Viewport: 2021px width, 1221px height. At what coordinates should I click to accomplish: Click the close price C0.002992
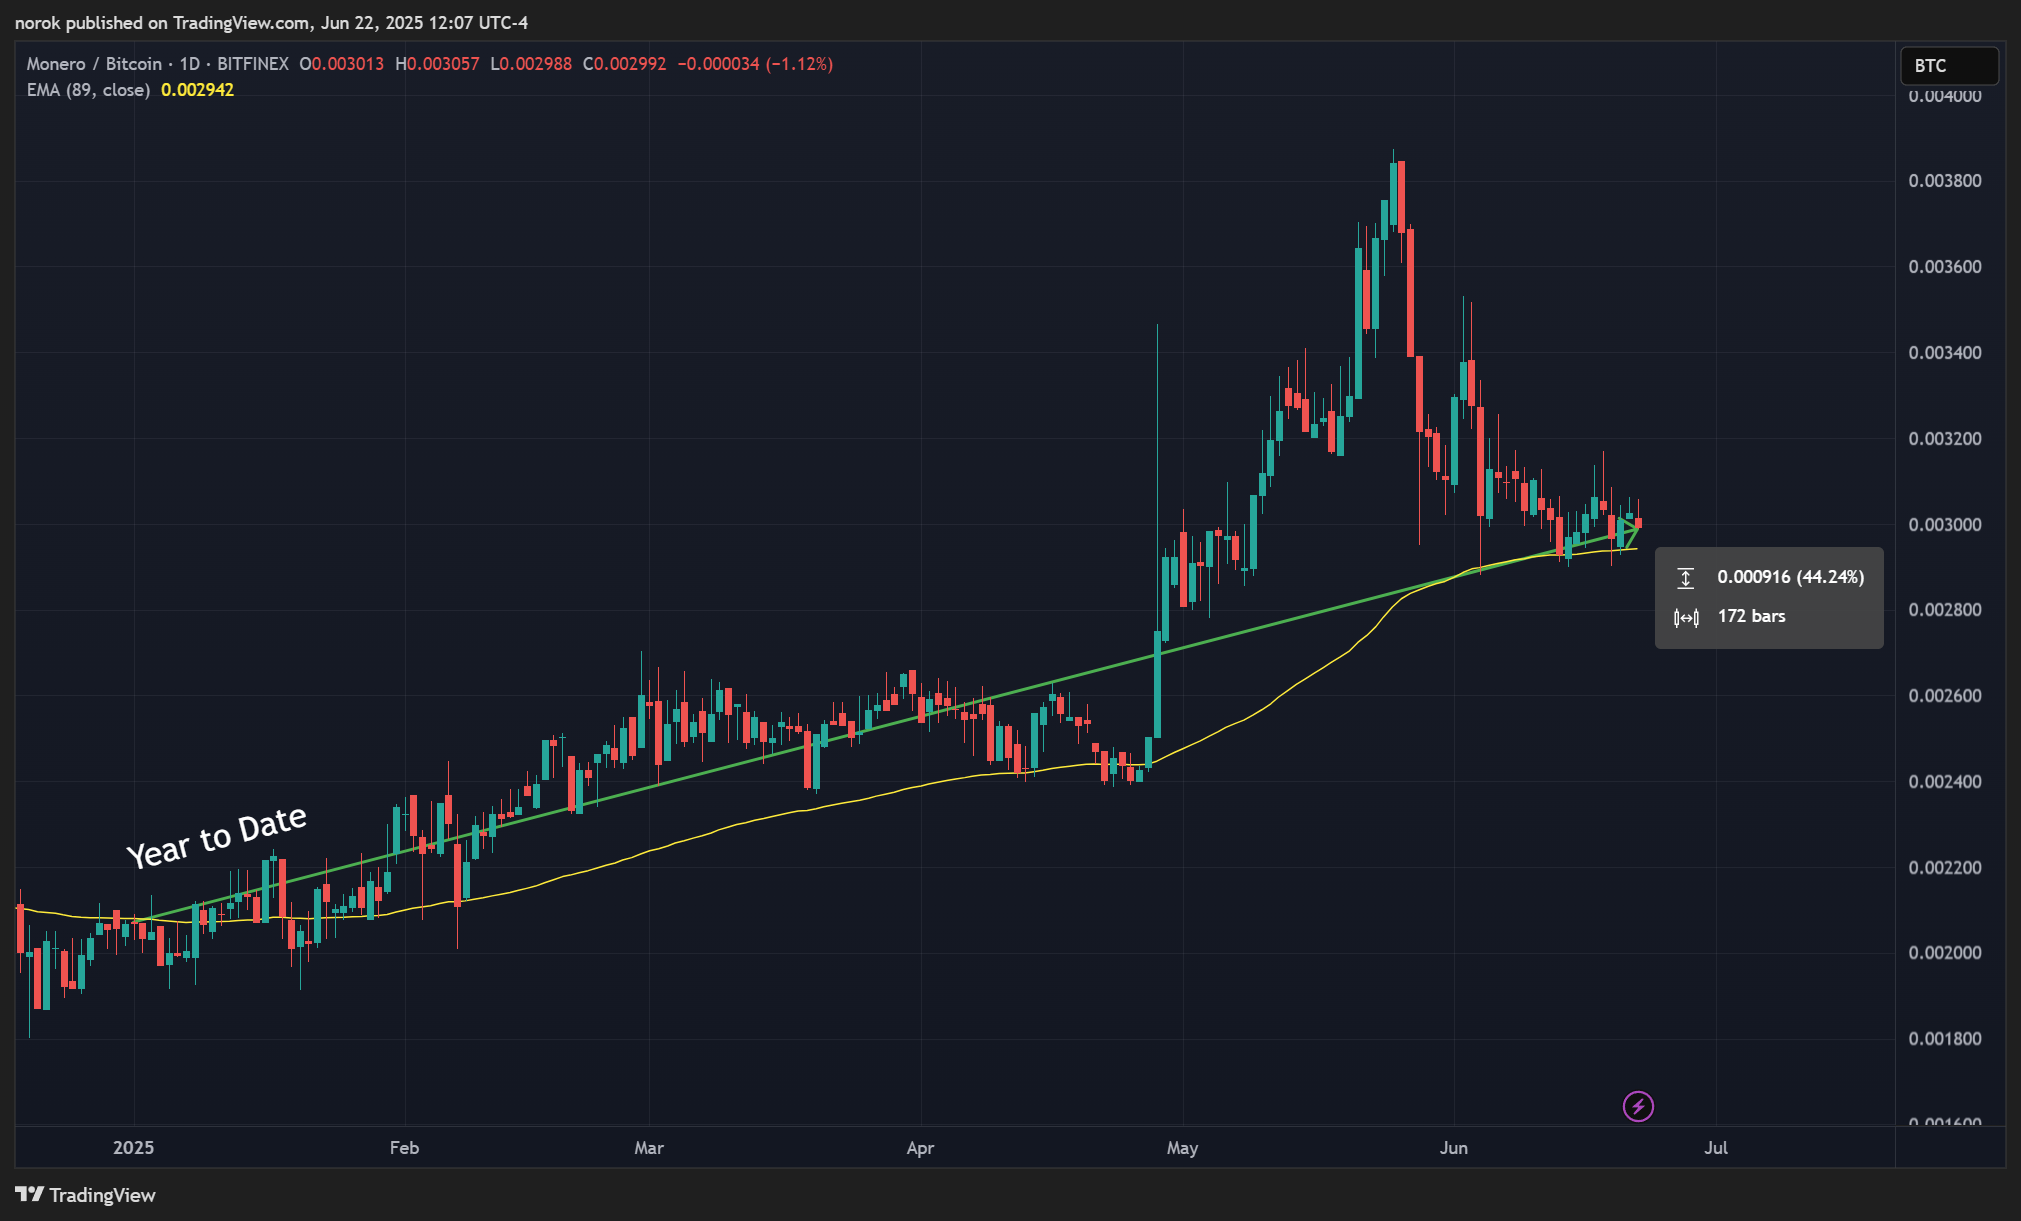(625, 64)
